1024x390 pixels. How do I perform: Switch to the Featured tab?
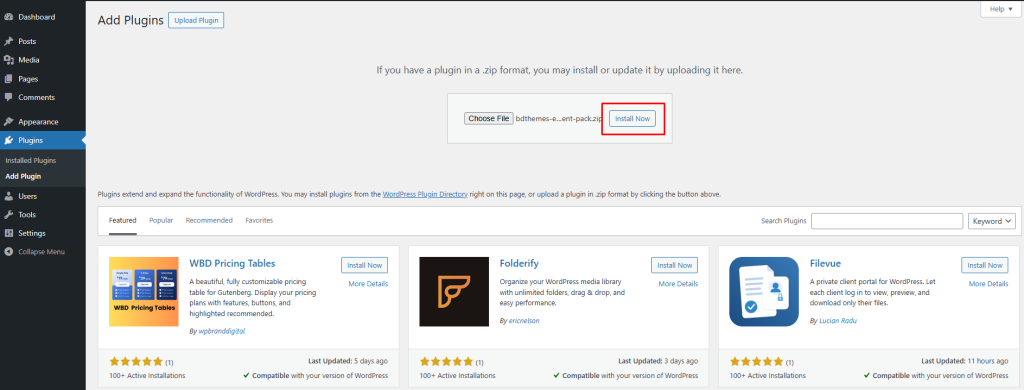[122, 221]
